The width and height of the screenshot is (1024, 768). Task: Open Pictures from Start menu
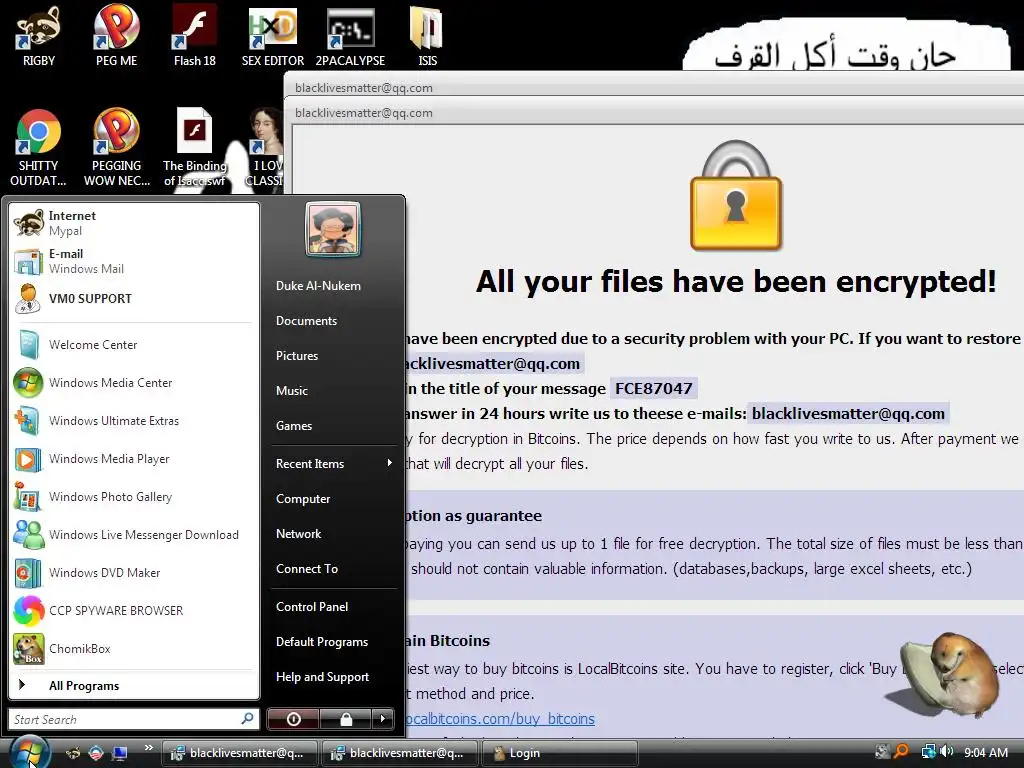click(296, 355)
